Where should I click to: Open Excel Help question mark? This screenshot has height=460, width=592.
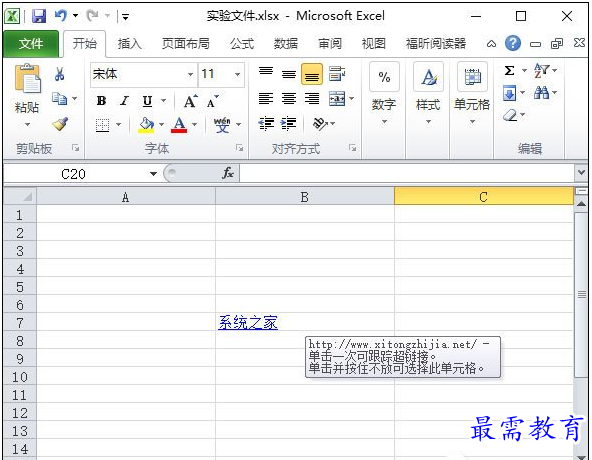point(513,43)
